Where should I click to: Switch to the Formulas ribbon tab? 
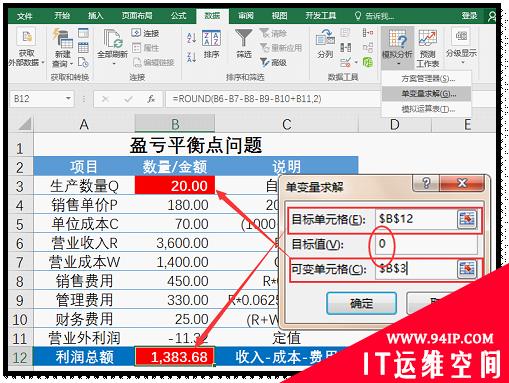(x=178, y=15)
